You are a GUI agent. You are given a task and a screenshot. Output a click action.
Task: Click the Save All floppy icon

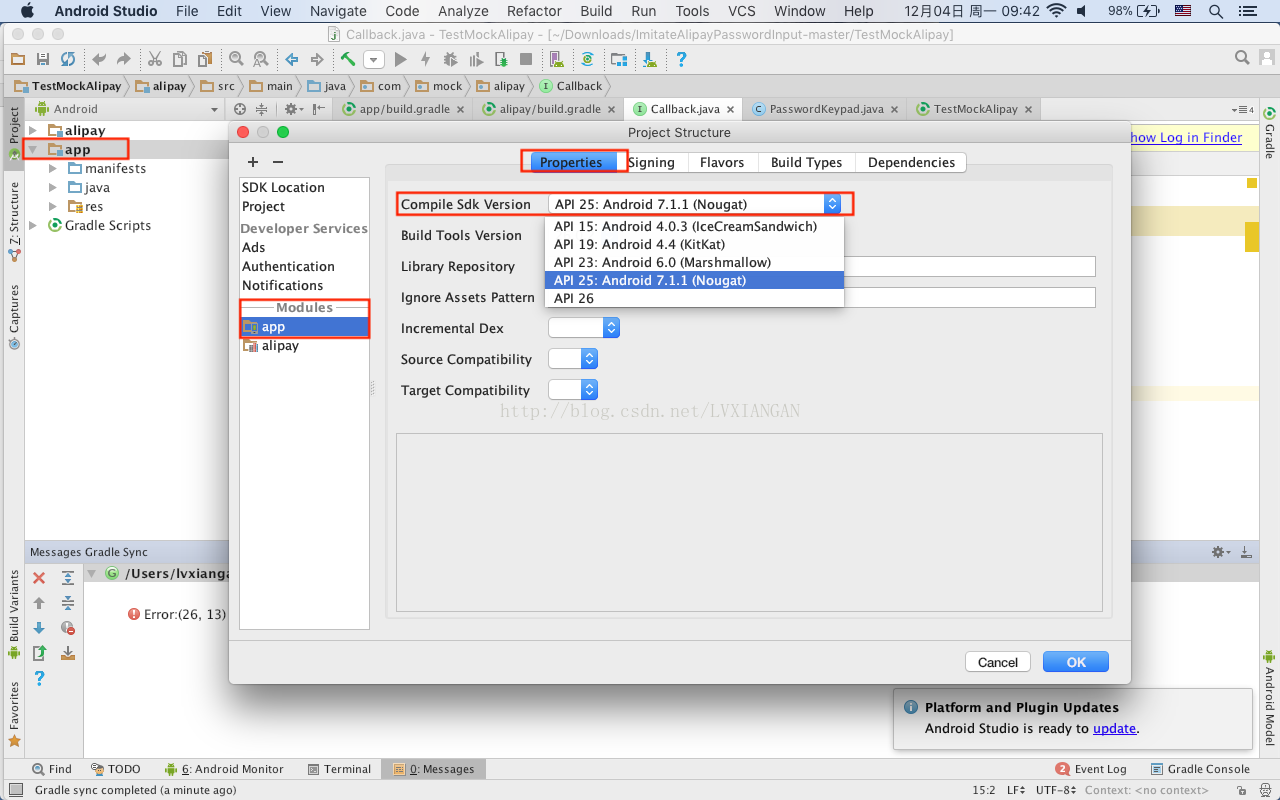click(x=43, y=59)
